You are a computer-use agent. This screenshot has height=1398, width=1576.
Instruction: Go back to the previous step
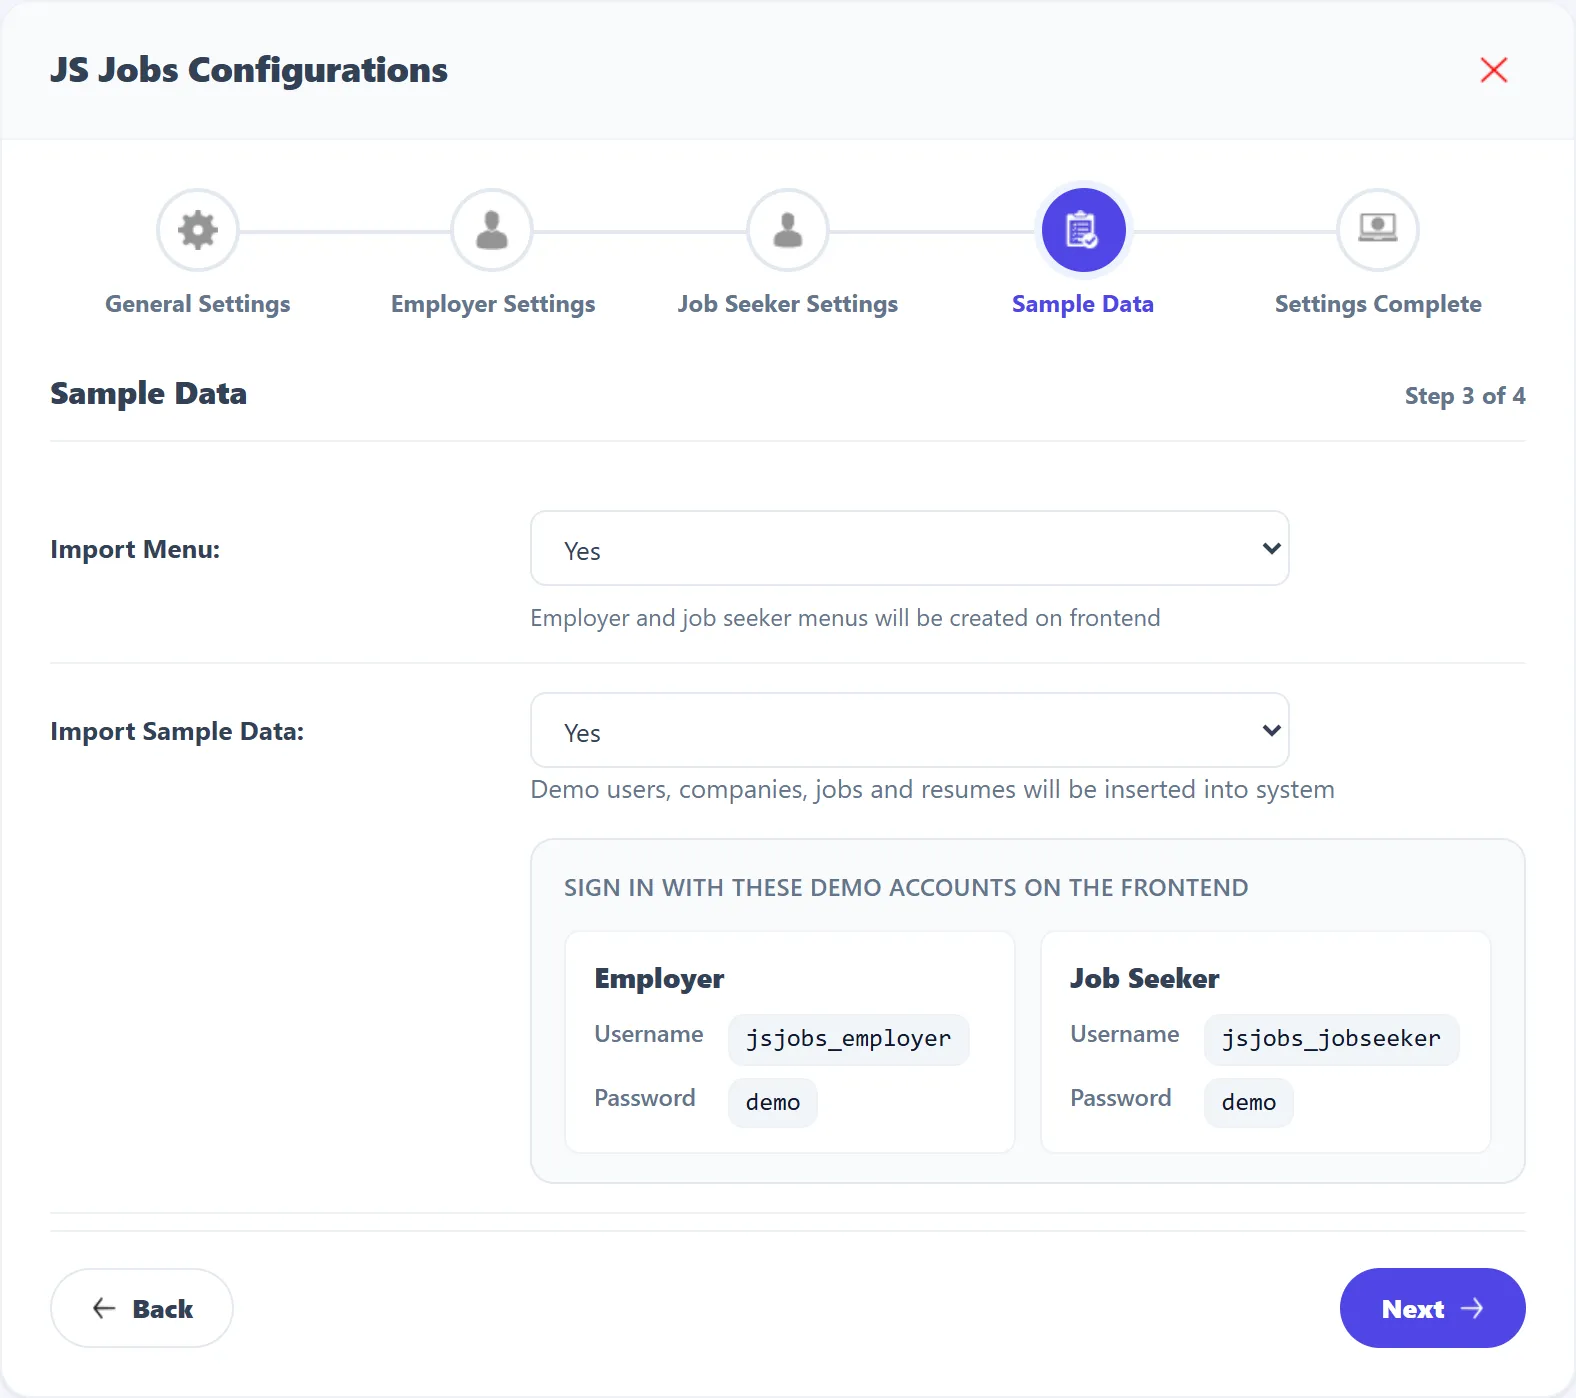pos(142,1308)
